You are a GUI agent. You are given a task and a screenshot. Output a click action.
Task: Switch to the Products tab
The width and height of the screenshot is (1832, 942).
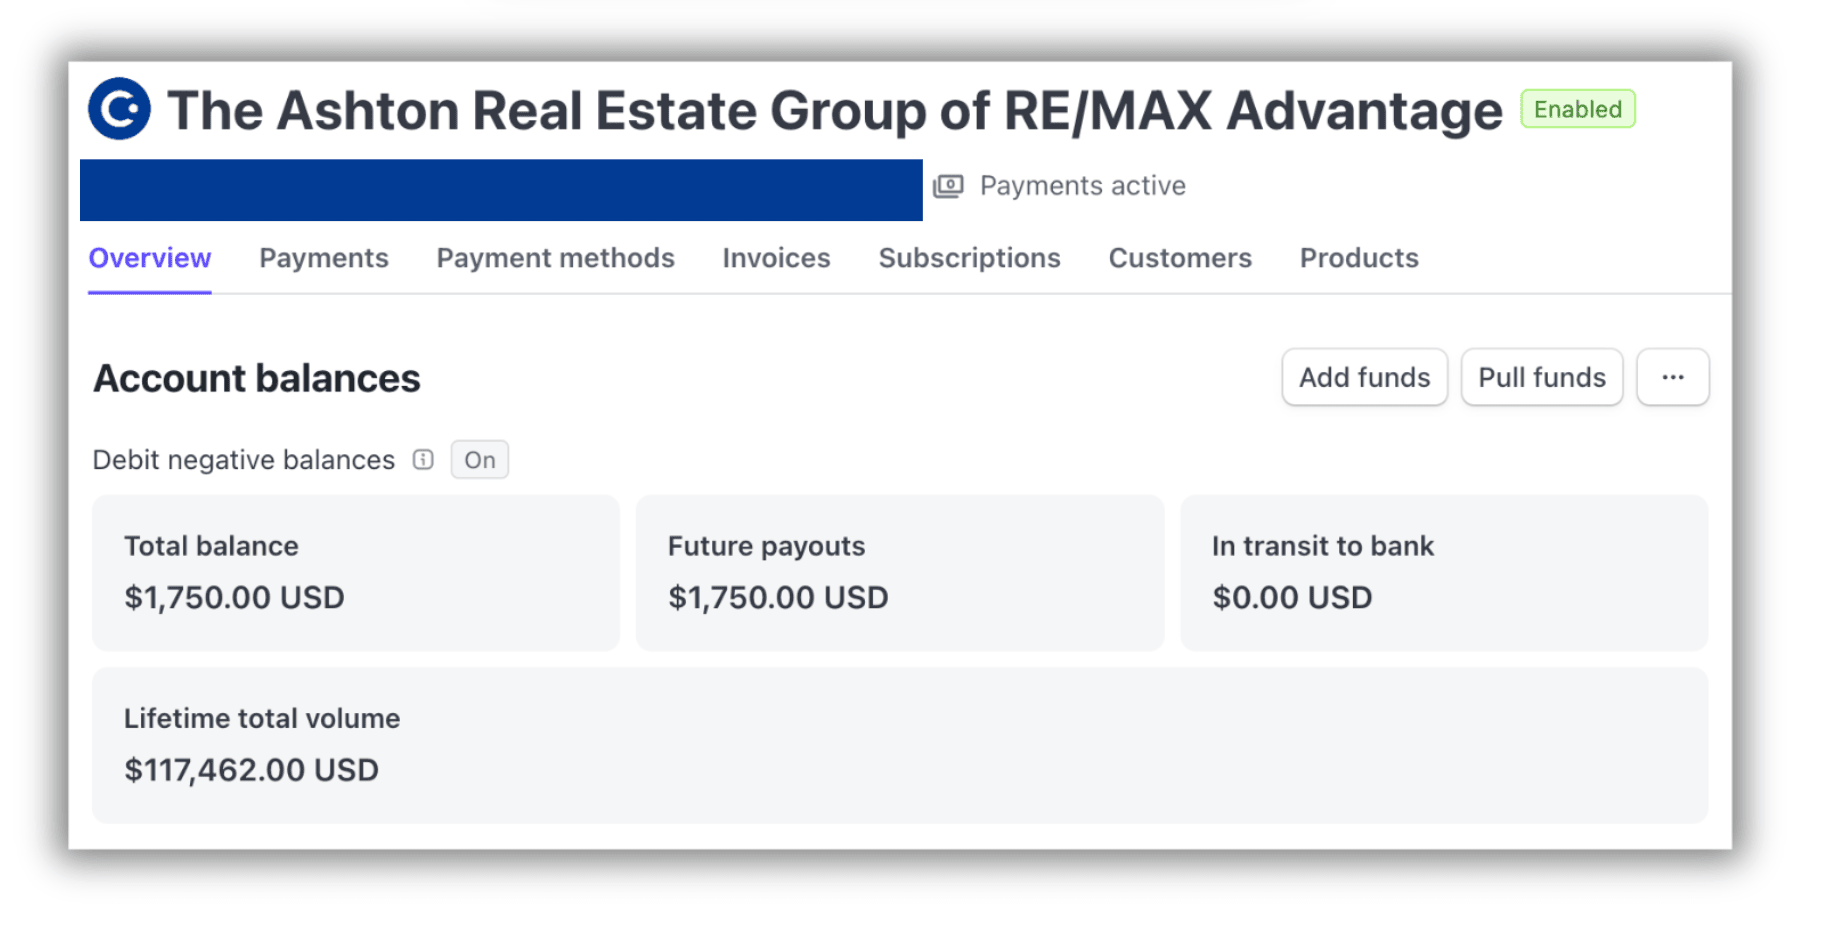pos(1359,258)
